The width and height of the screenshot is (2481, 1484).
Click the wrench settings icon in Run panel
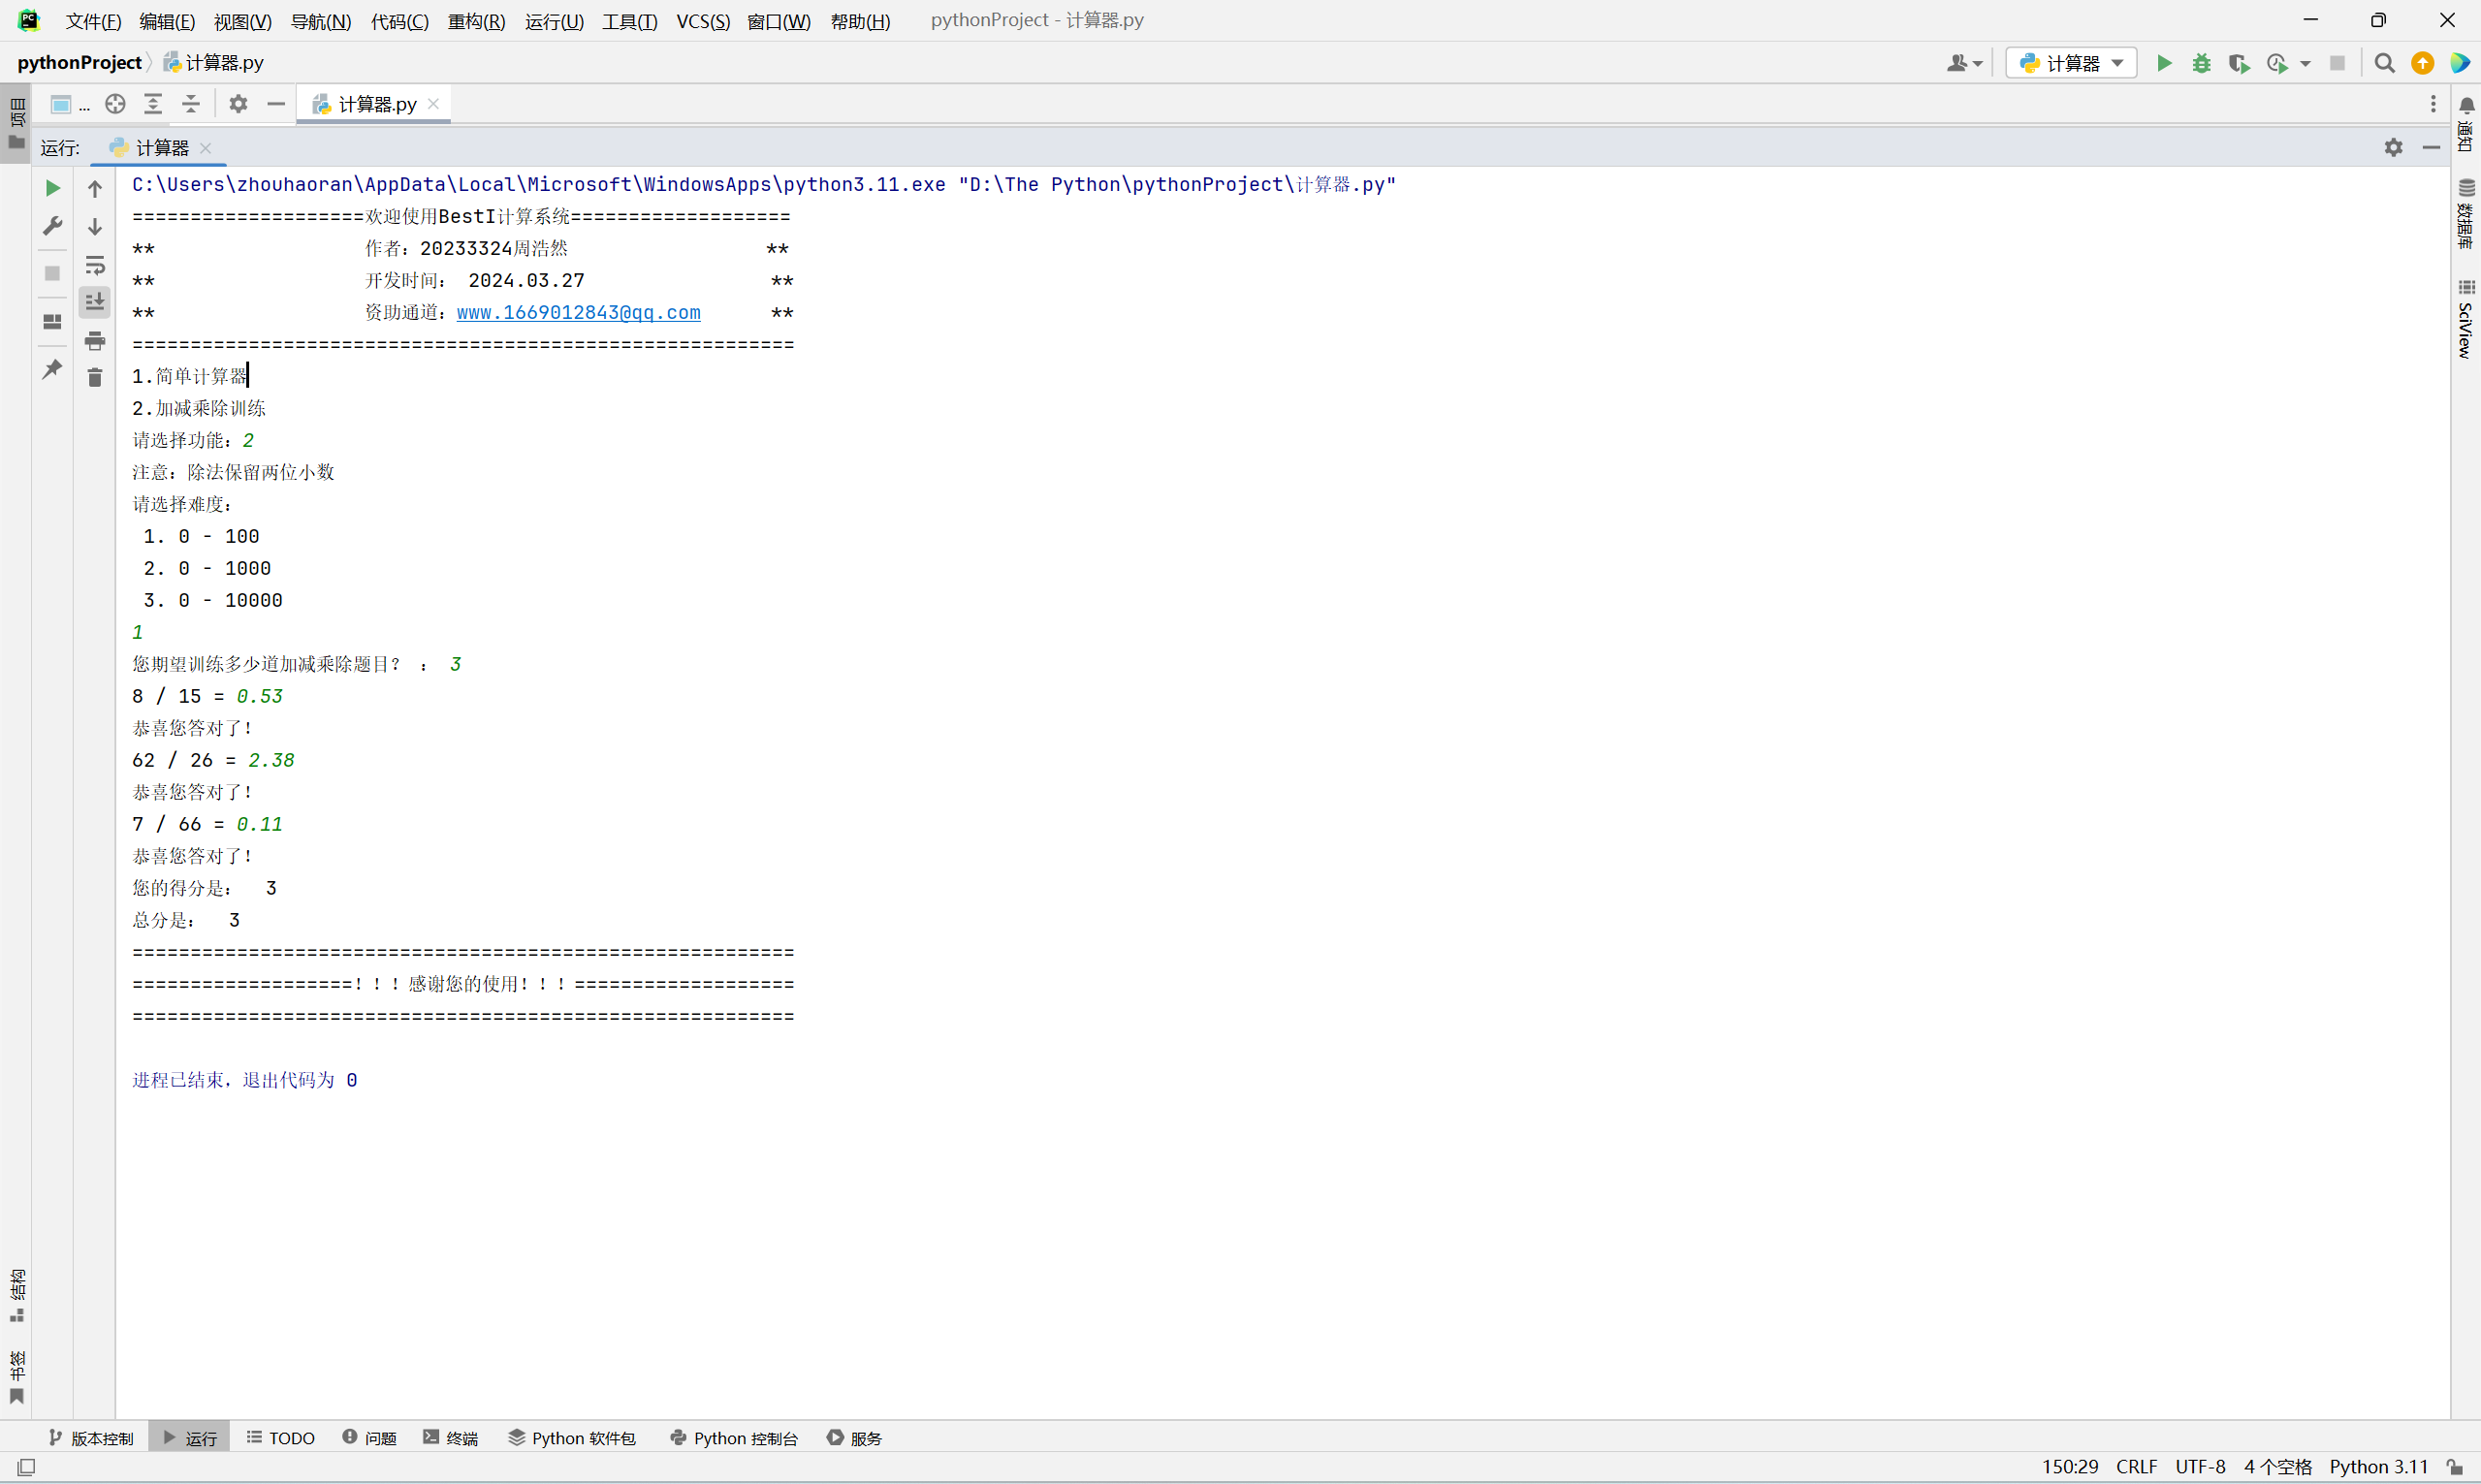pyautogui.click(x=53, y=226)
